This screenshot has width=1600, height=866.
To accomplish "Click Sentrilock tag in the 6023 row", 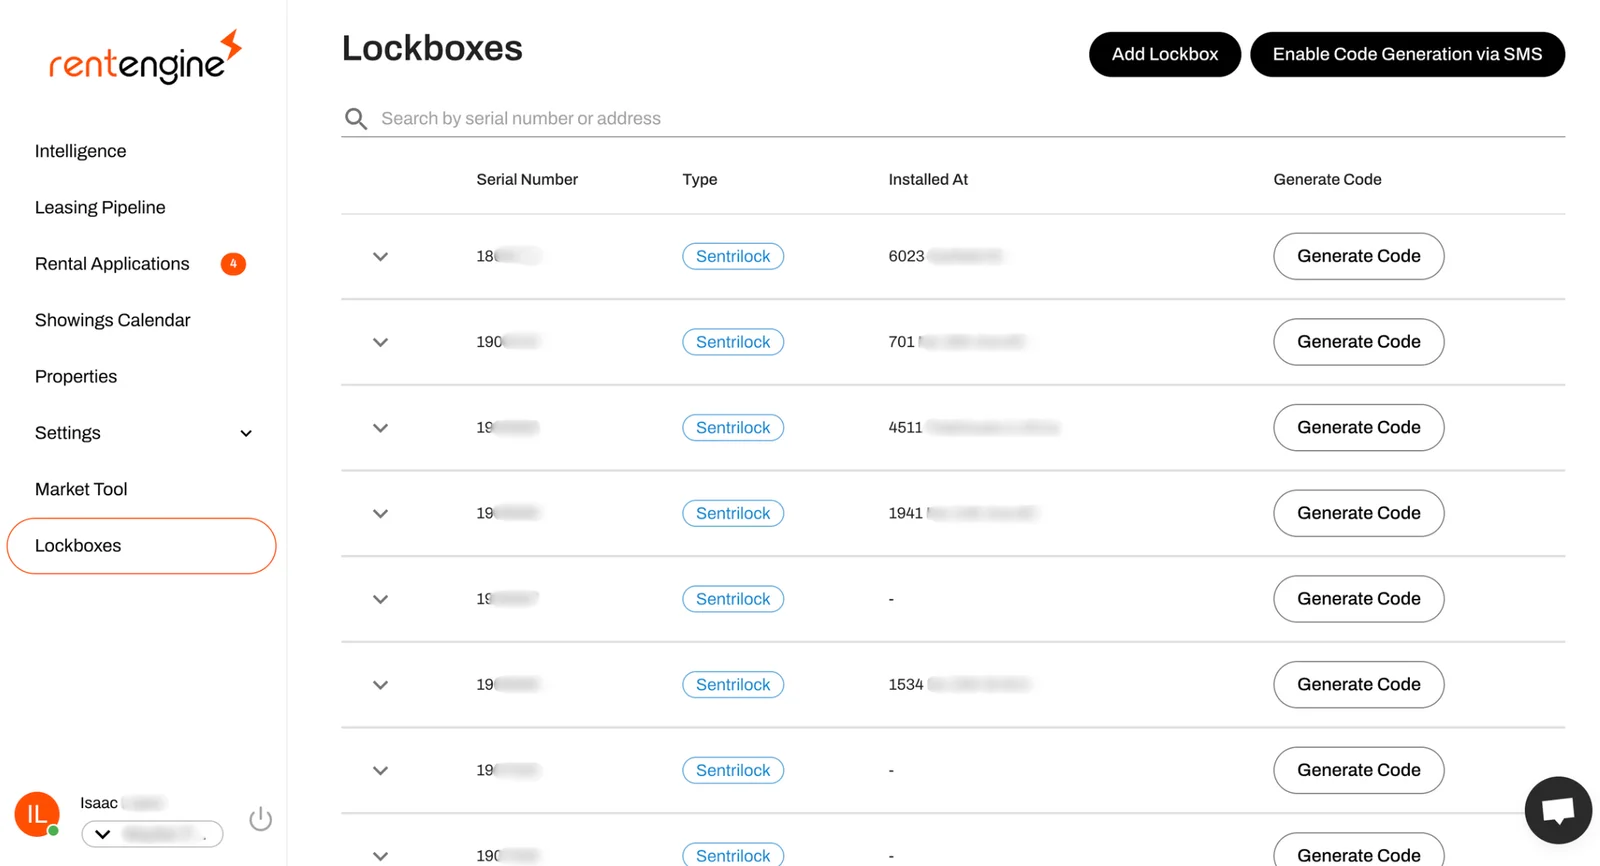I will click(x=733, y=256).
